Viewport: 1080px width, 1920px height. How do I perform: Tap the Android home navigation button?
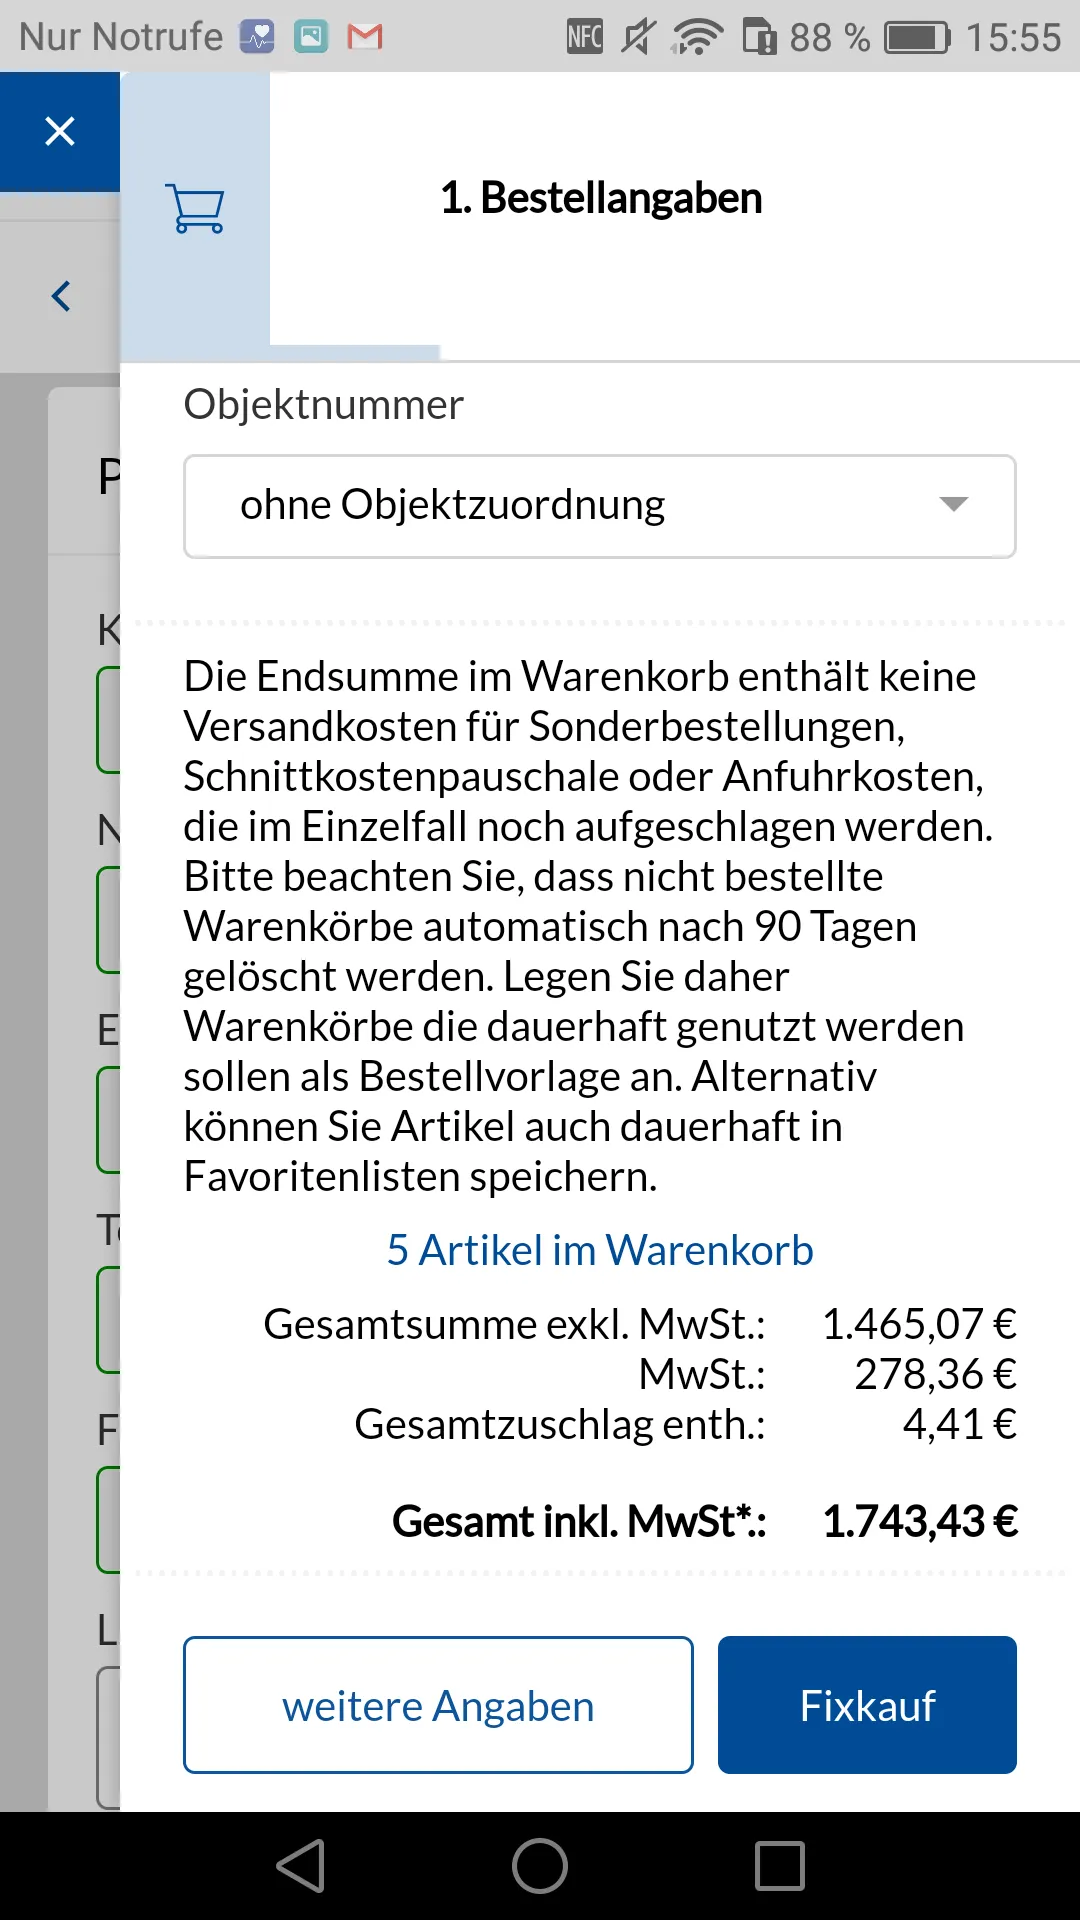(540, 1866)
